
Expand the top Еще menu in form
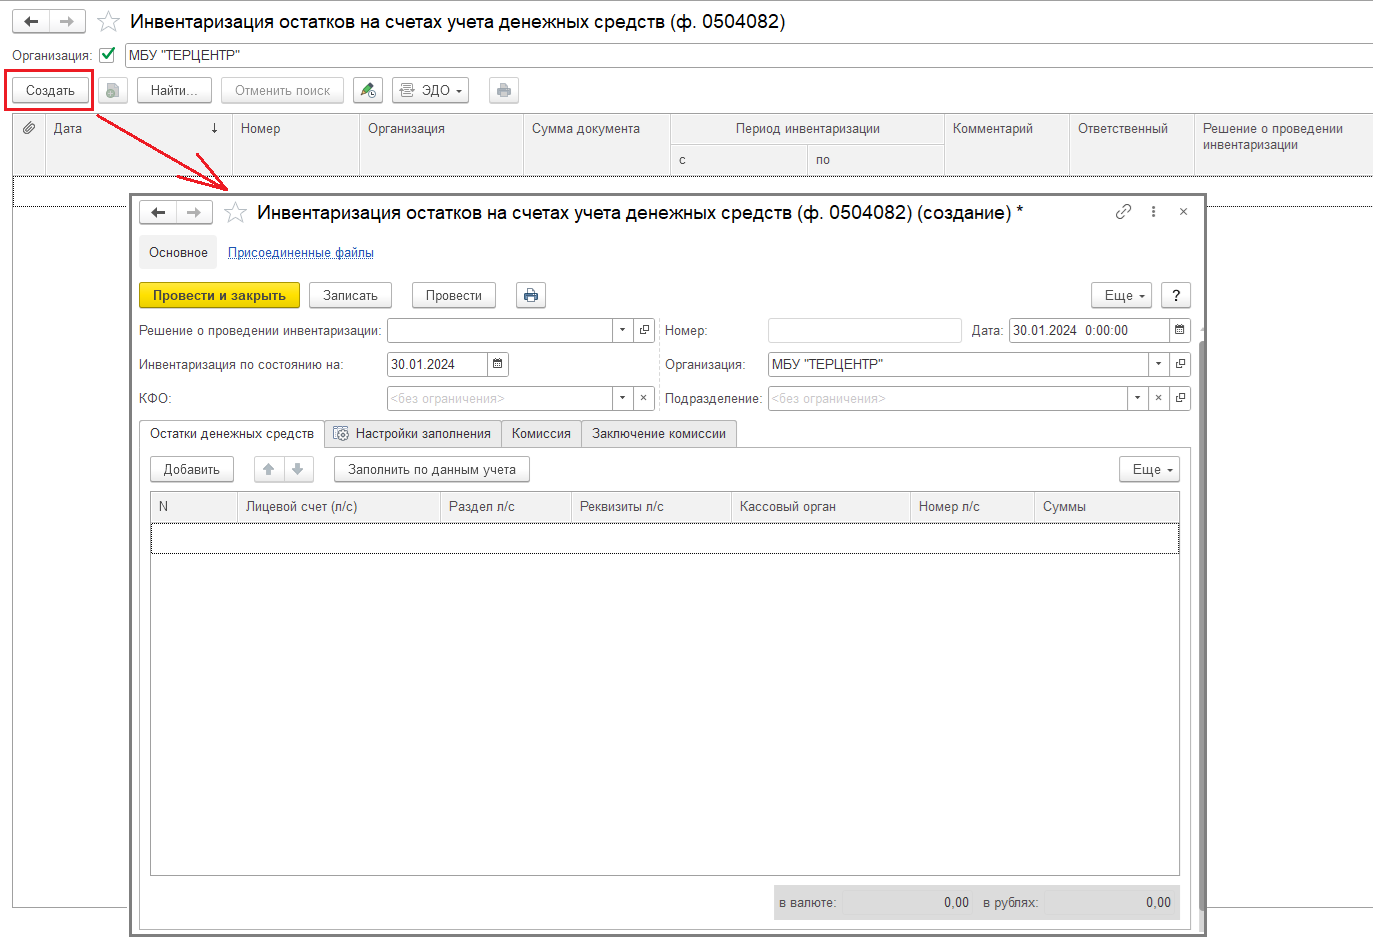click(x=1122, y=295)
